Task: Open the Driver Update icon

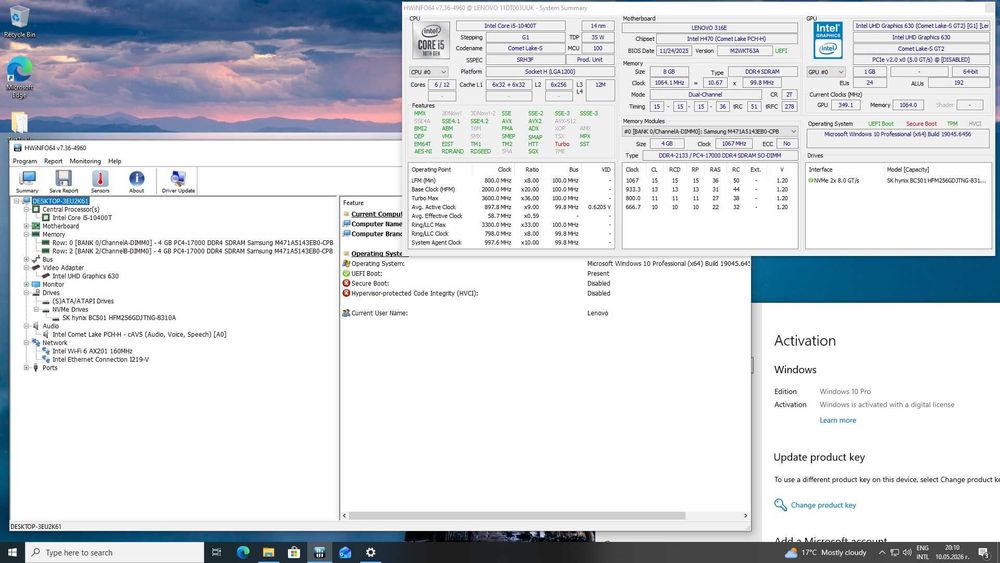Action: [x=178, y=181]
